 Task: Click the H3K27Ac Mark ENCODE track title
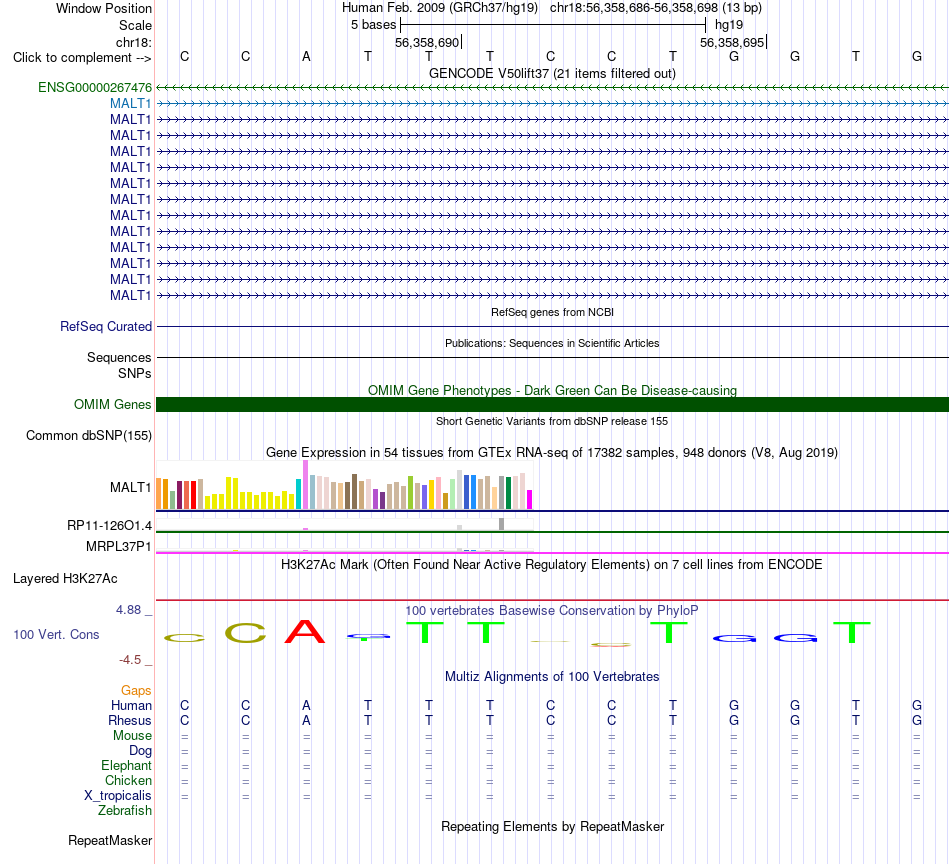552,565
